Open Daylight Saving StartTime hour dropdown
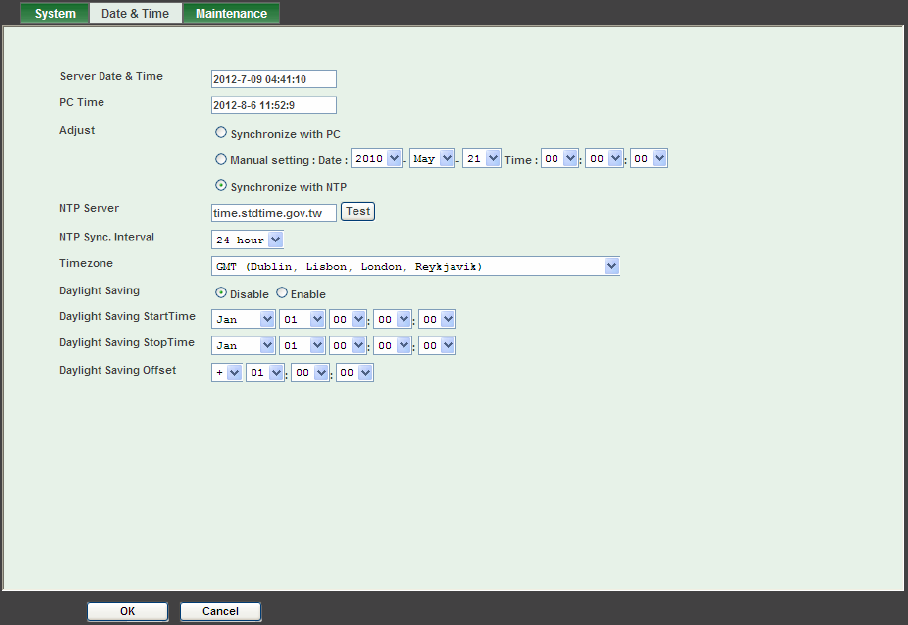 coord(347,319)
